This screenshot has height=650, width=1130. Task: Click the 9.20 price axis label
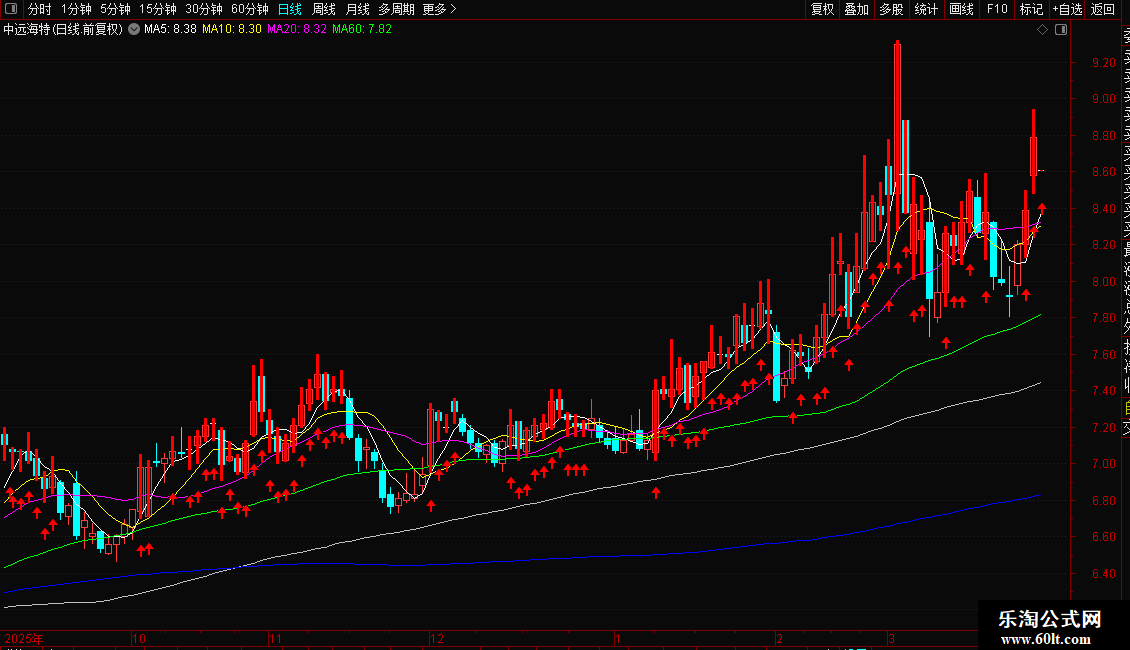click(x=1103, y=63)
